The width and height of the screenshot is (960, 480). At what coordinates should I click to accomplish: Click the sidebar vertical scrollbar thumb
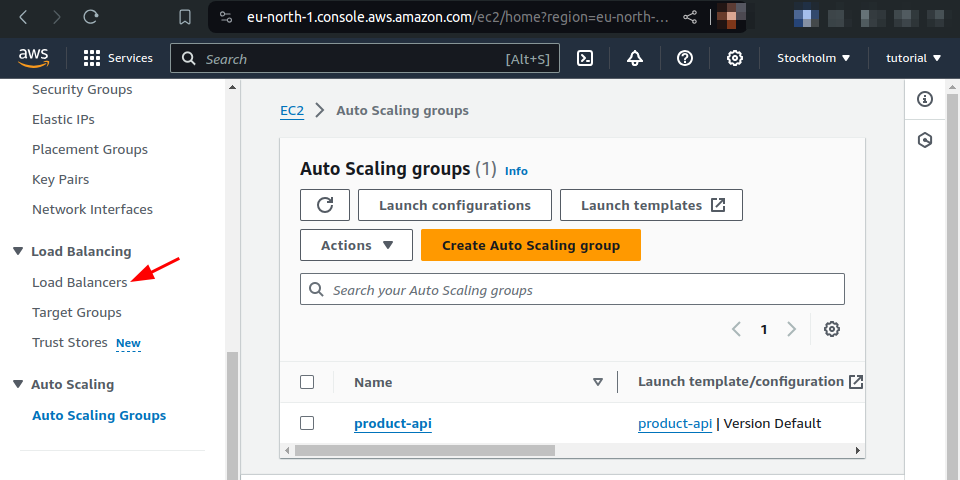coord(232,416)
